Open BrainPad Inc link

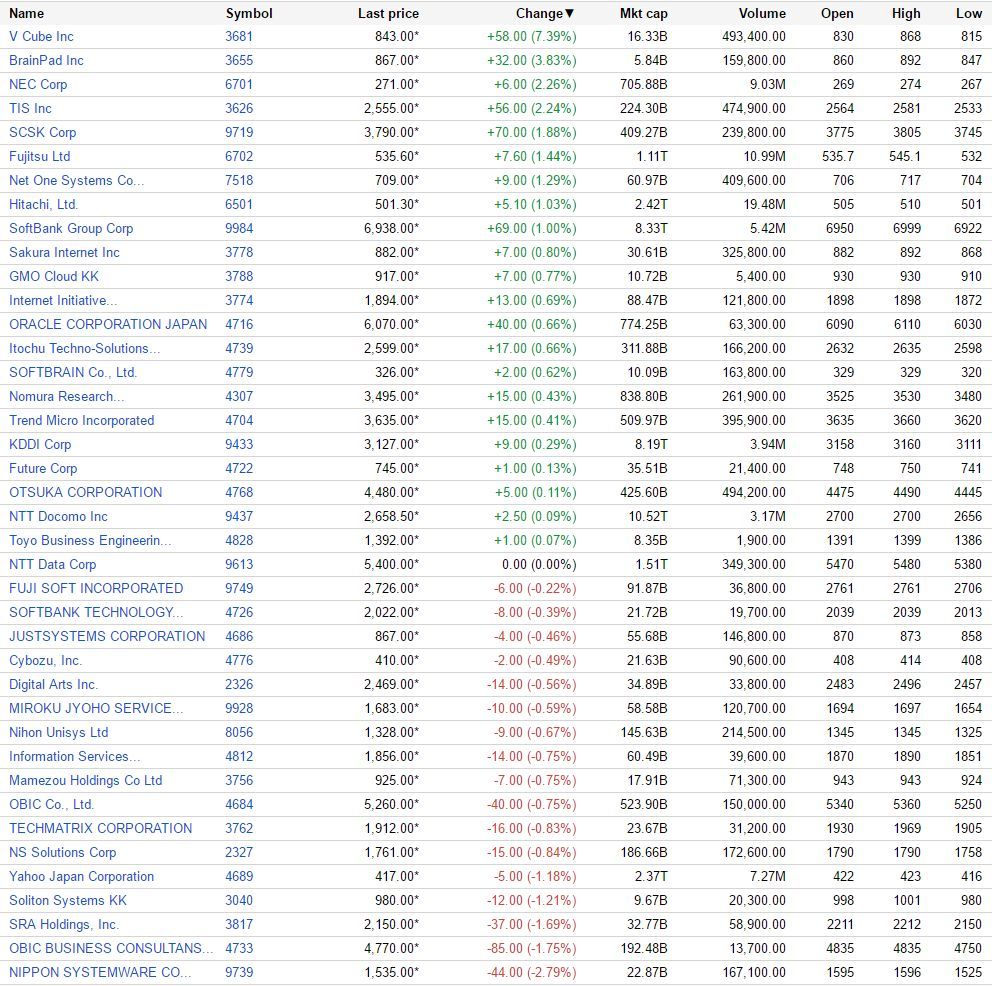tap(46, 61)
